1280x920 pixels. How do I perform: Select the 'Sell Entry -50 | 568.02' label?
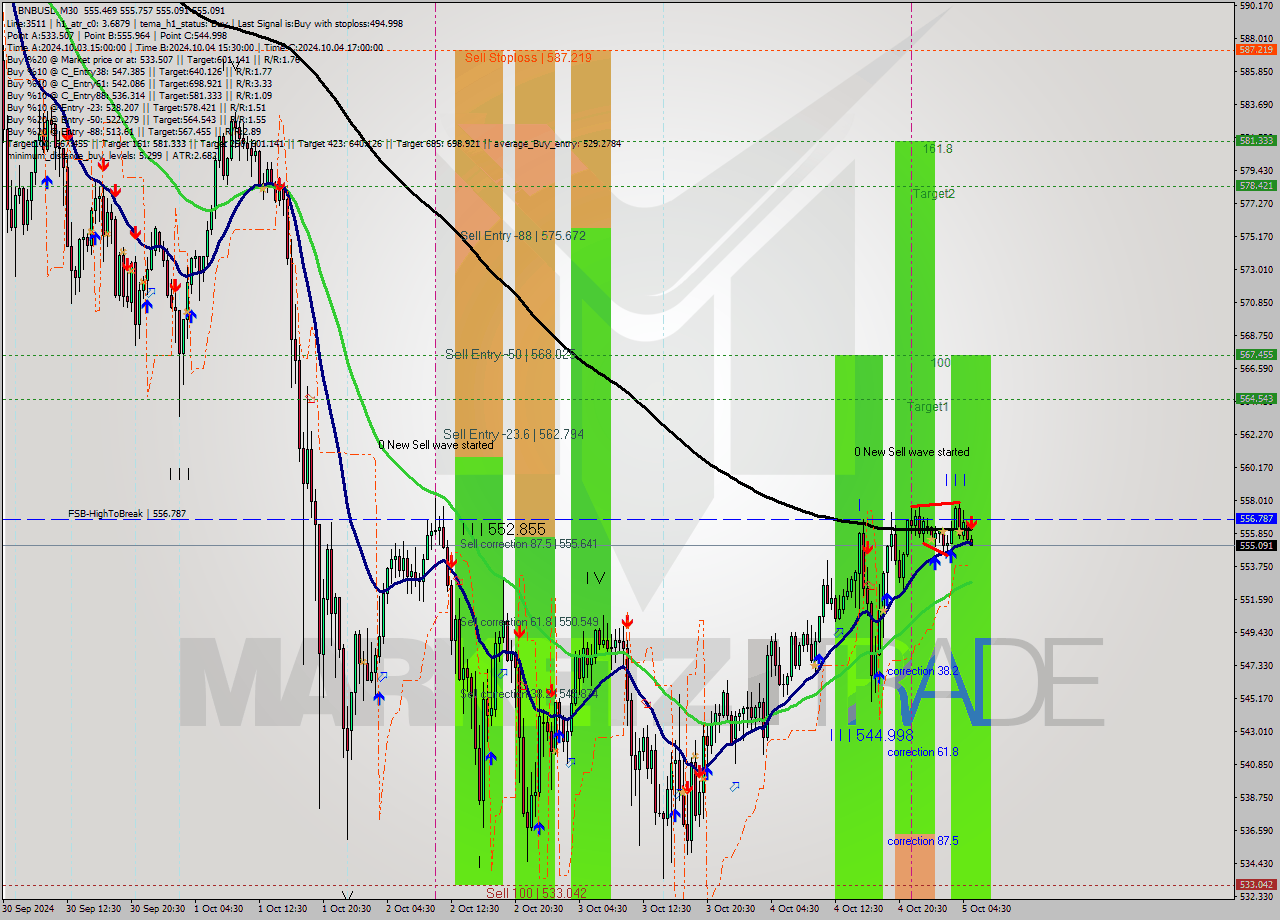pos(508,354)
